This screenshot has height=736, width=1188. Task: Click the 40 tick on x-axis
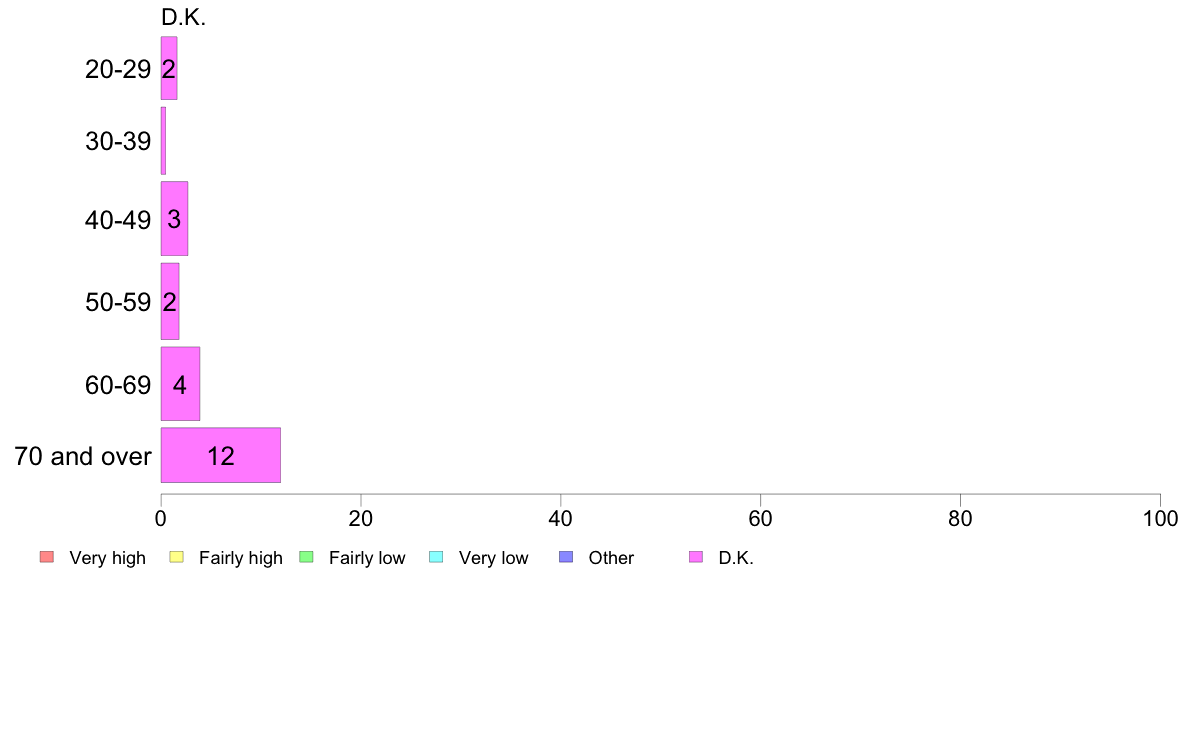click(561, 518)
